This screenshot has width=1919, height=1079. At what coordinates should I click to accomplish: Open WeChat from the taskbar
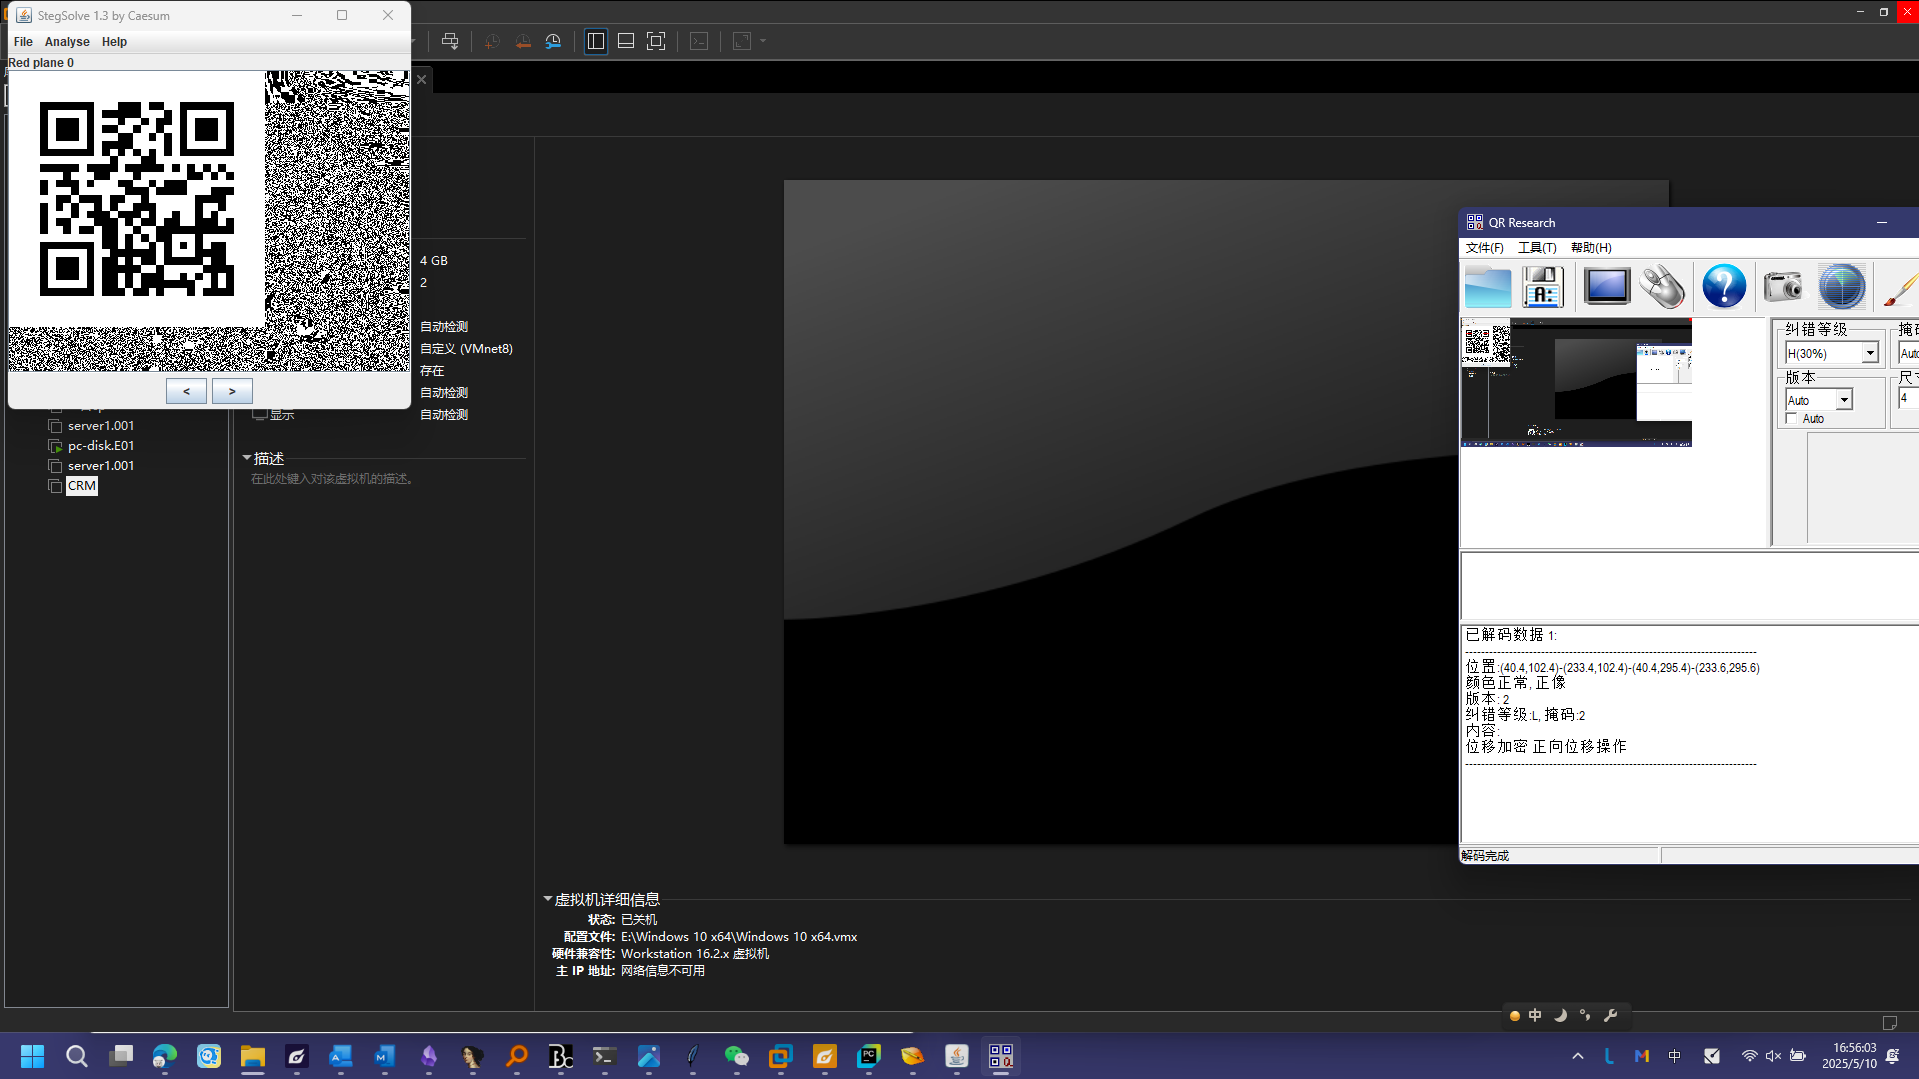tap(736, 1056)
